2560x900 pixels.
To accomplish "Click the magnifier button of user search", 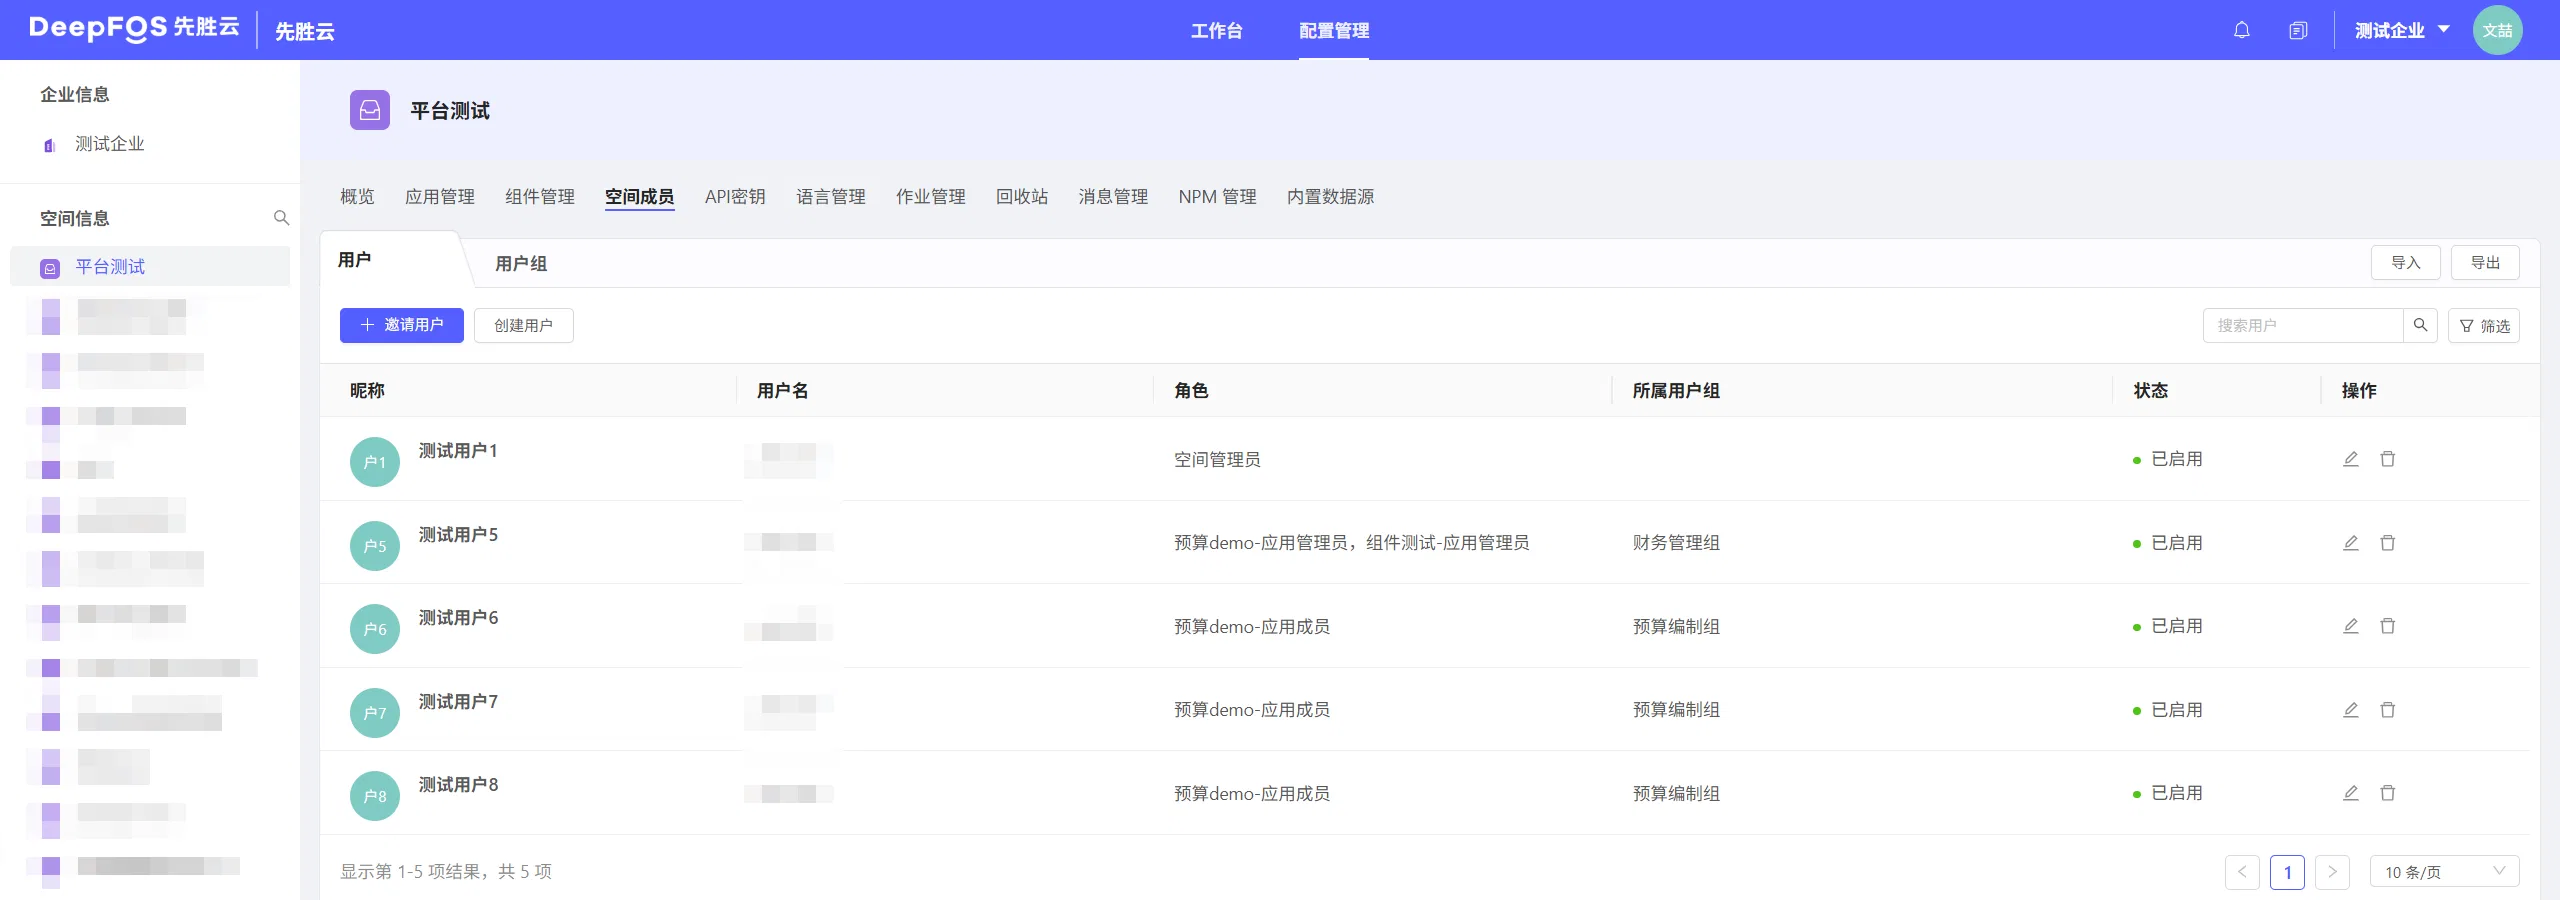I will pos(2420,325).
